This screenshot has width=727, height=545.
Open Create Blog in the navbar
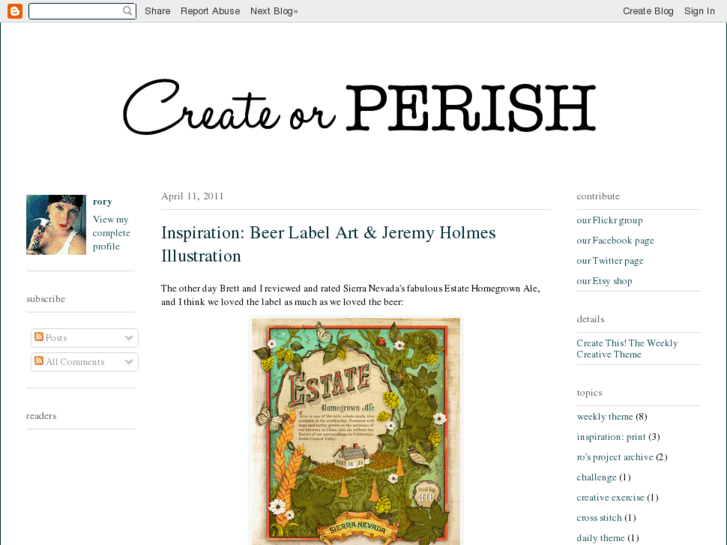click(x=648, y=11)
